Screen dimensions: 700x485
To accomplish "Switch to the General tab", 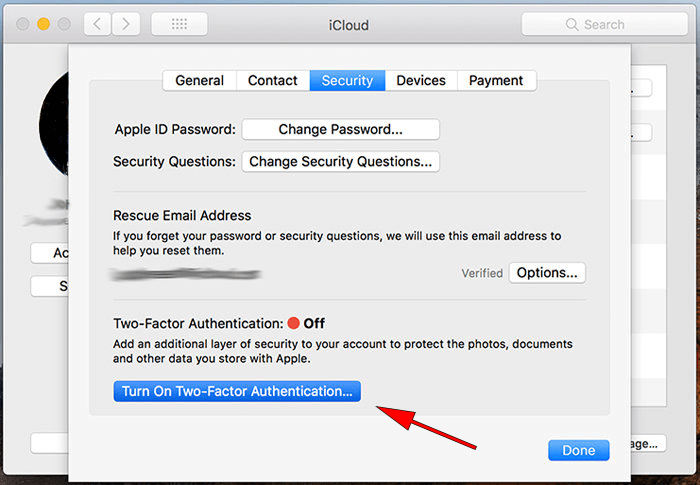I will click(x=200, y=80).
